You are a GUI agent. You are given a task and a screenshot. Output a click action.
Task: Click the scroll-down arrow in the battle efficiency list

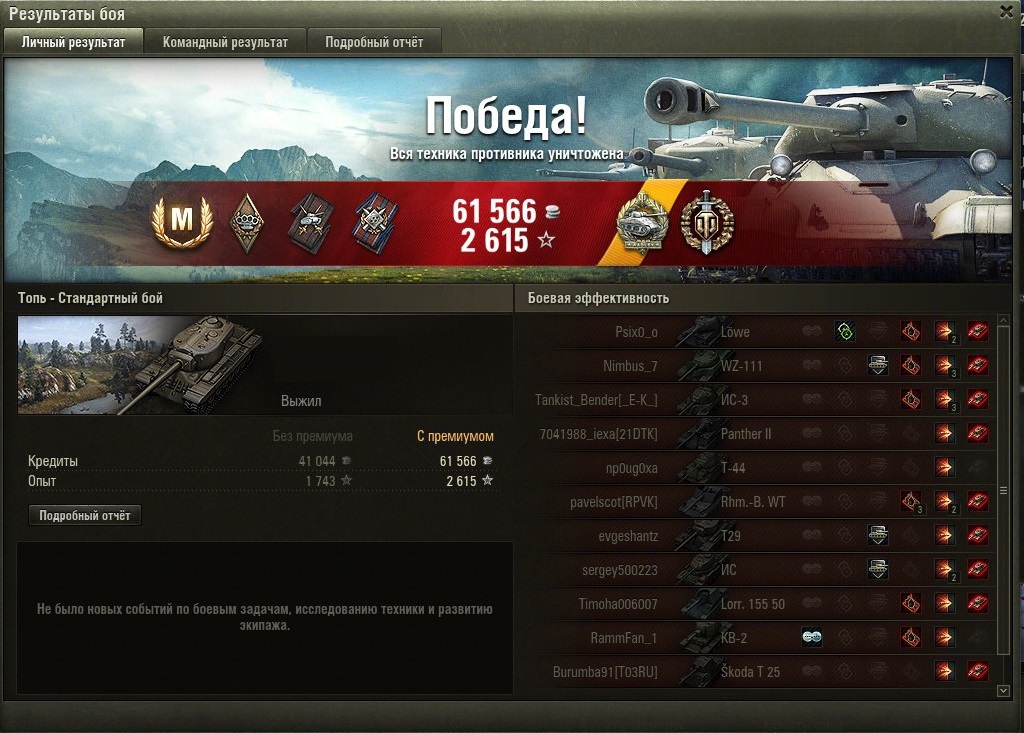pyautogui.click(x=1004, y=690)
